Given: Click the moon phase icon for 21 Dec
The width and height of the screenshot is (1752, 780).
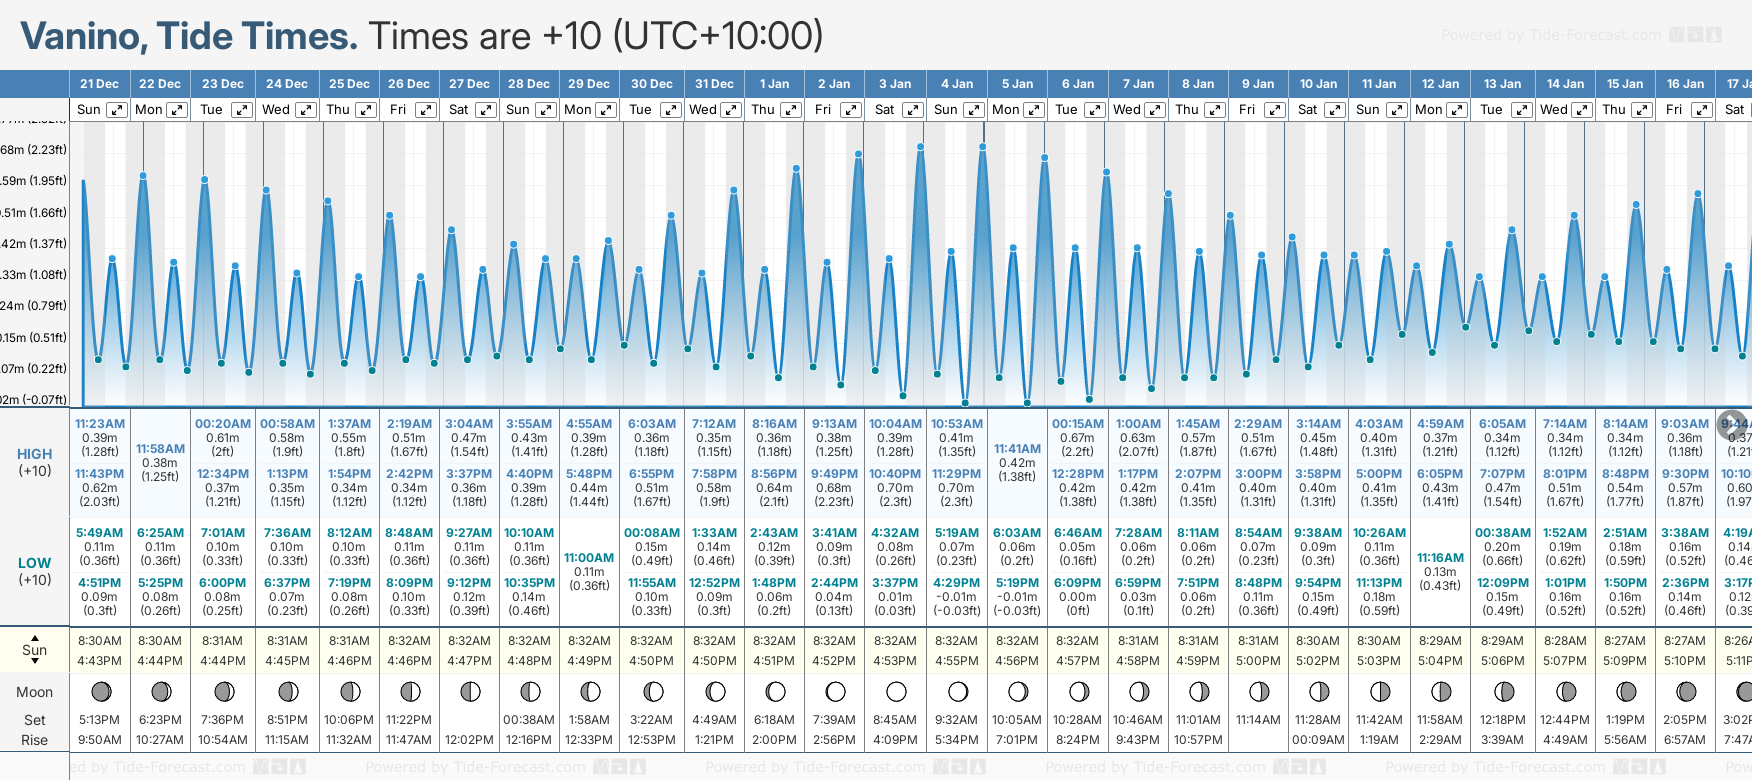Looking at the screenshot, I should [x=100, y=691].
